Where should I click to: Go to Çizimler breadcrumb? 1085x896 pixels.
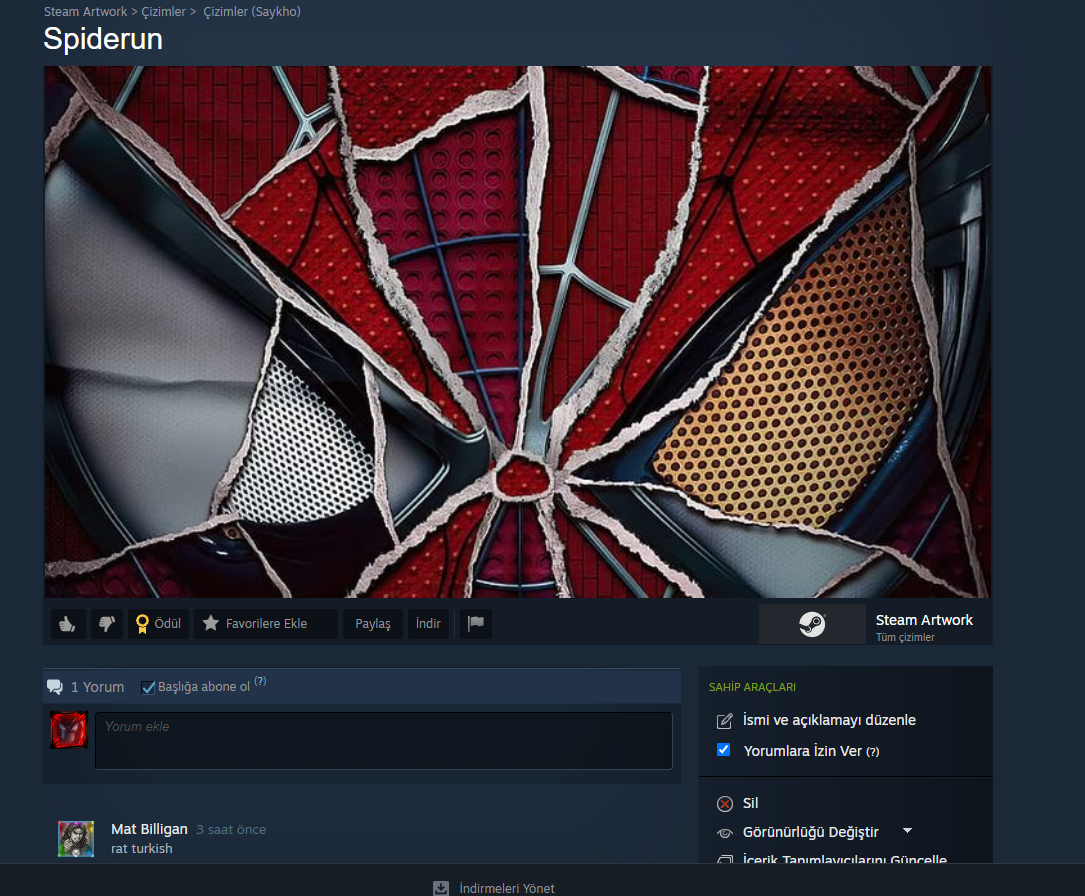(x=163, y=12)
